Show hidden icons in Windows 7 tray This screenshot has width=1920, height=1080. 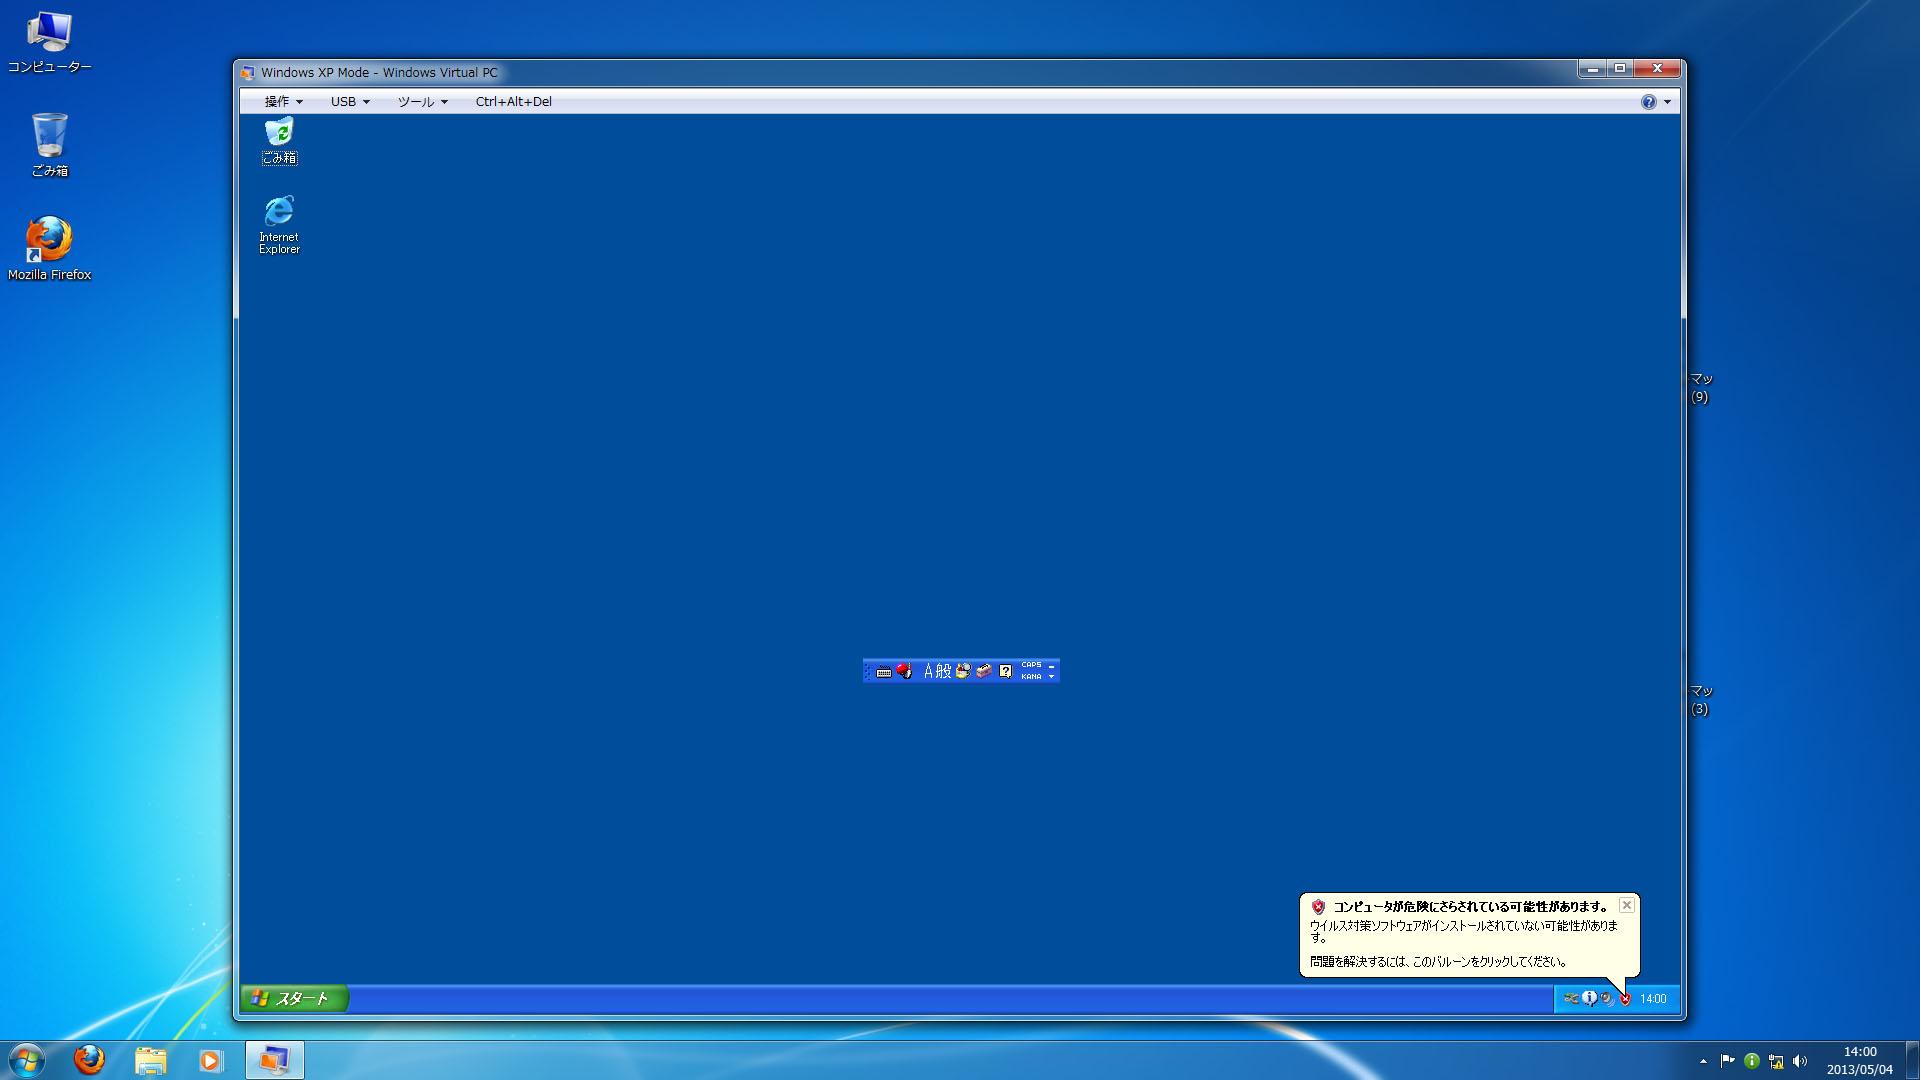1703,1061
